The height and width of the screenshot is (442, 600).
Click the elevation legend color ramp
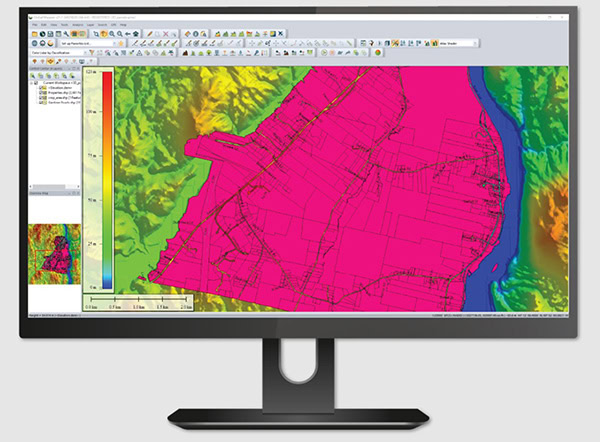[107, 180]
